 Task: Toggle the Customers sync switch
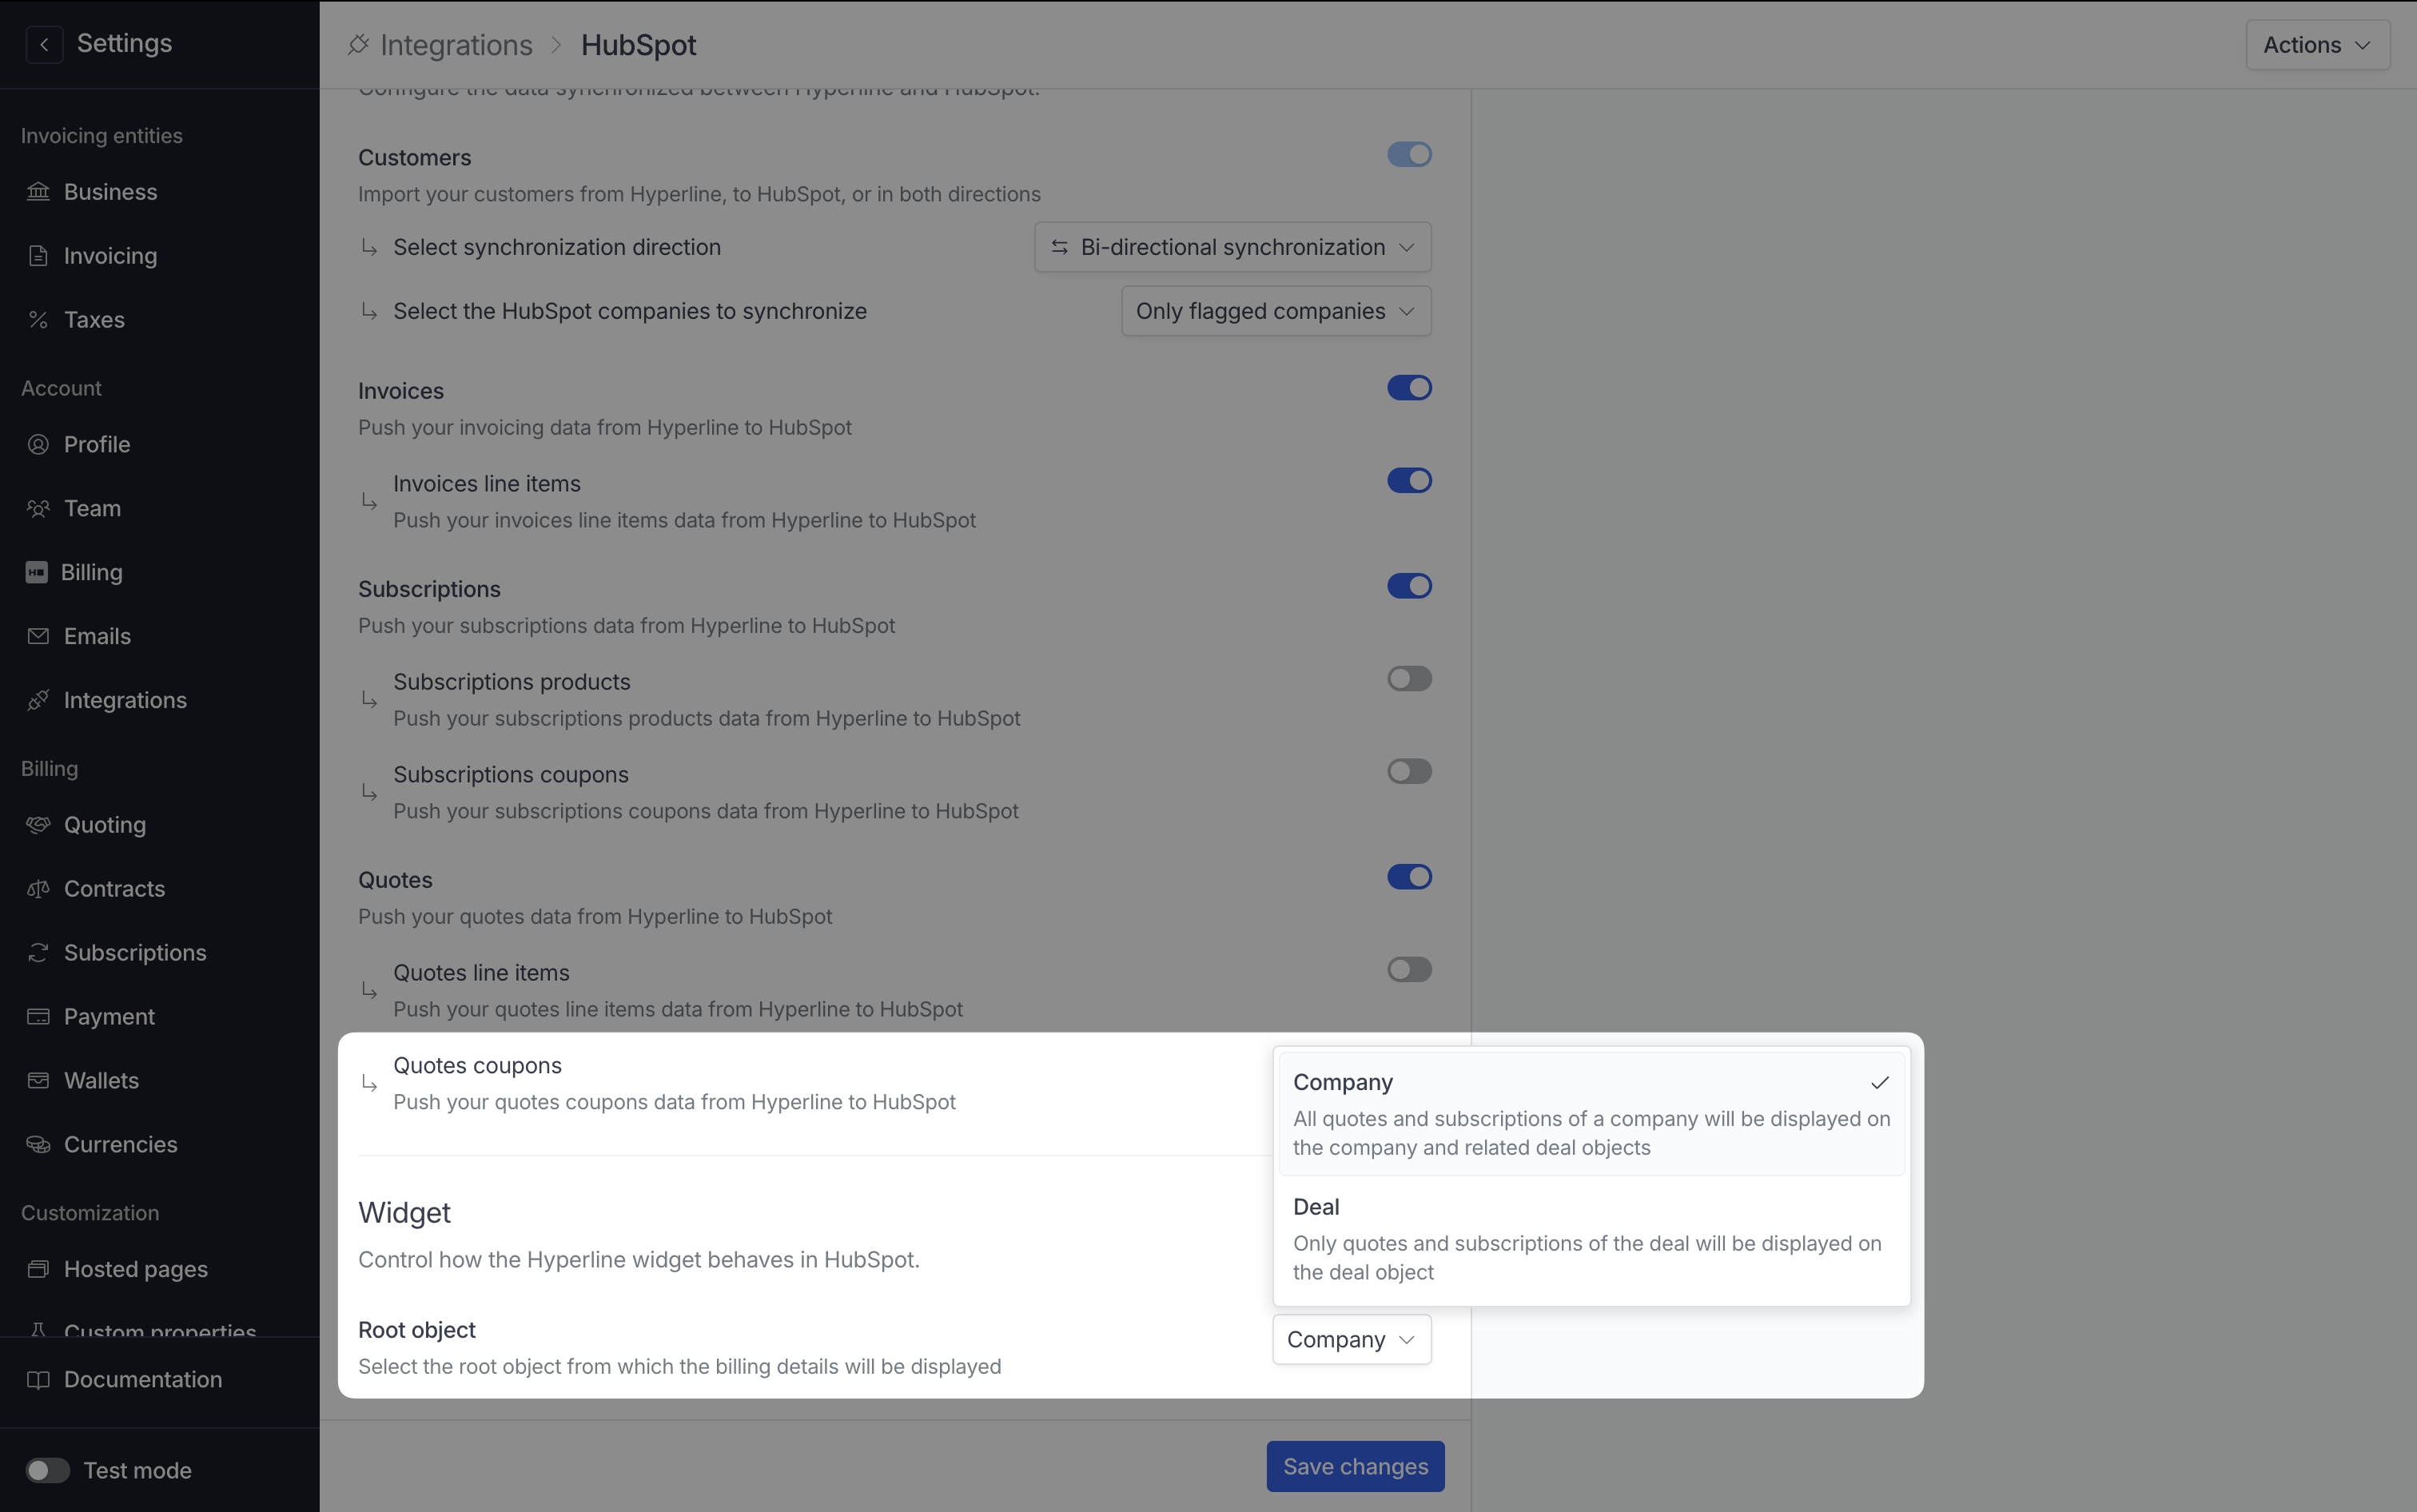[x=1409, y=154]
